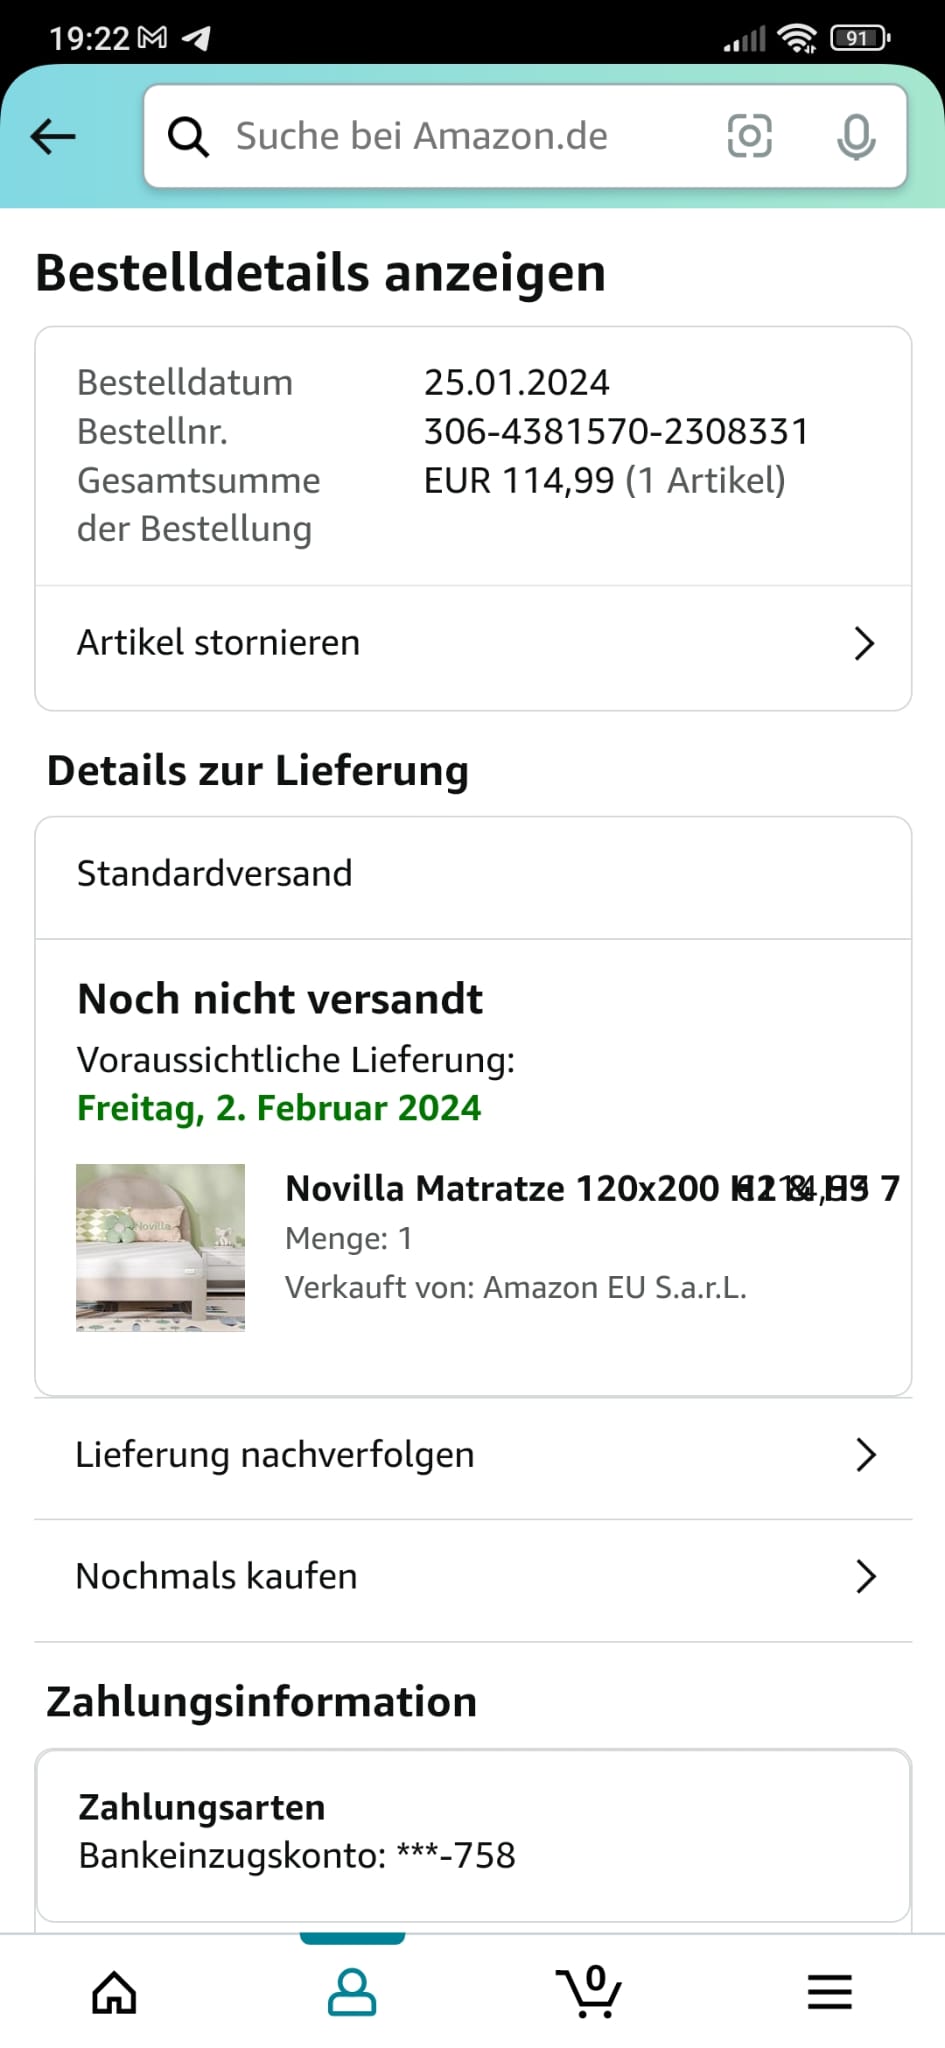Focus the Amazon.de search field
945x2048 pixels.
(450, 137)
